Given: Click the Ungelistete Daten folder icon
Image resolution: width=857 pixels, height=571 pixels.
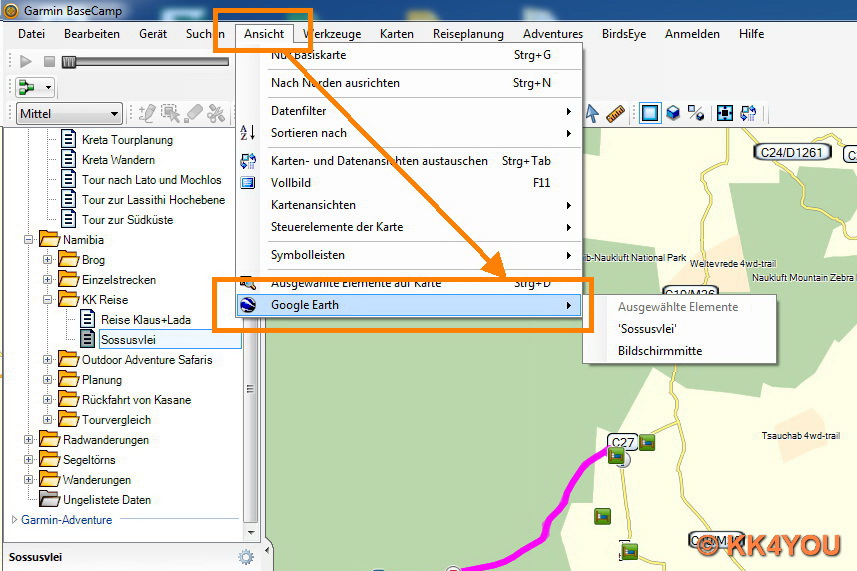Looking at the screenshot, I should pos(49,499).
